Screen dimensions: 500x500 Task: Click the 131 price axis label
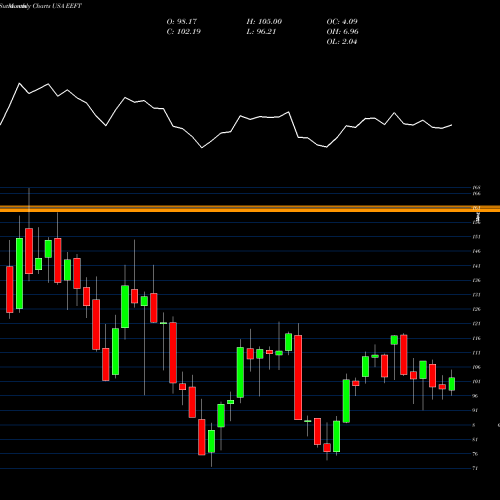click(476, 295)
